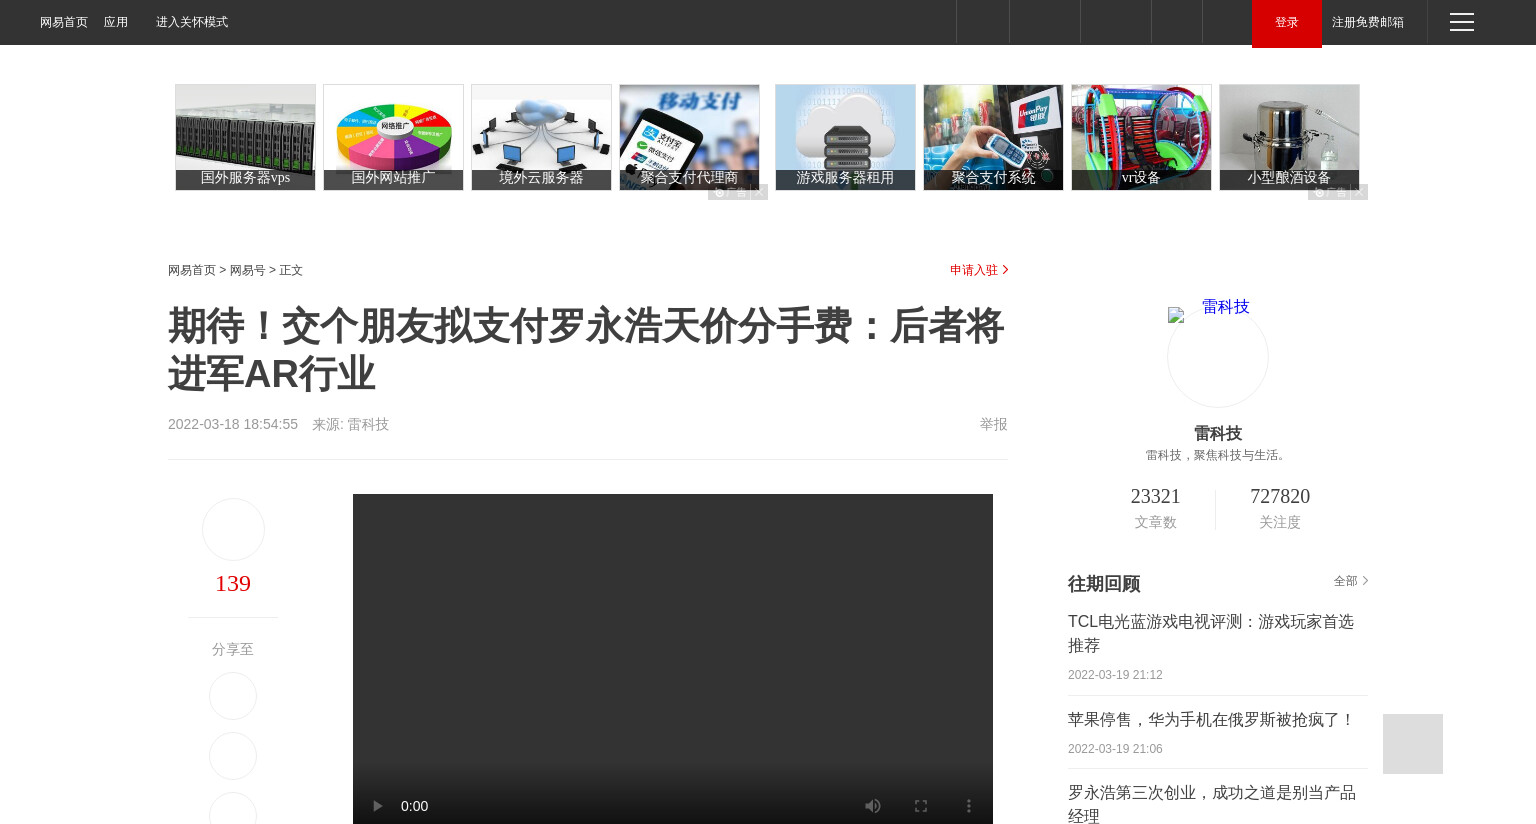The image size is (1536, 824).
Task: Click date 2022-03-19 21:12
Action: pos(1115,675)
